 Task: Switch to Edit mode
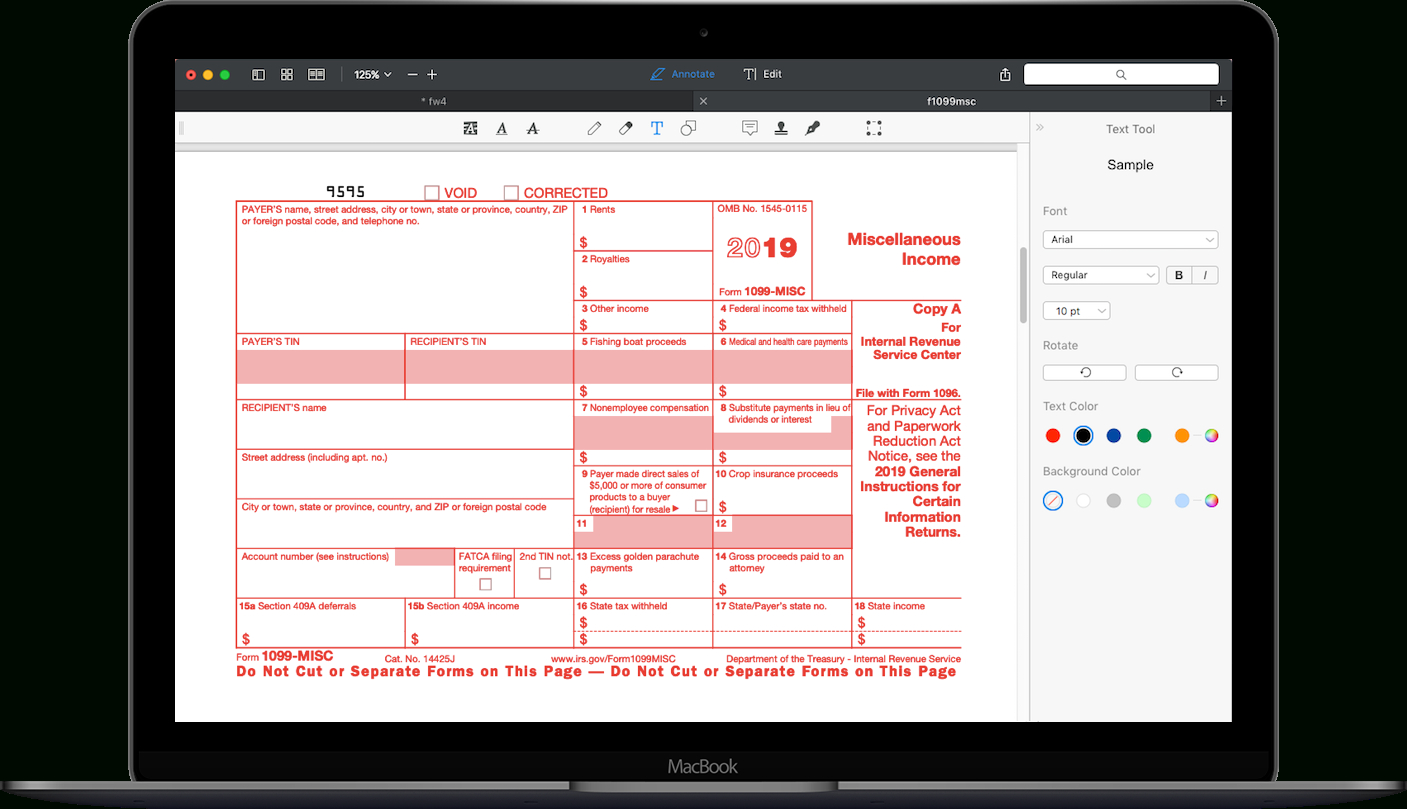click(763, 74)
